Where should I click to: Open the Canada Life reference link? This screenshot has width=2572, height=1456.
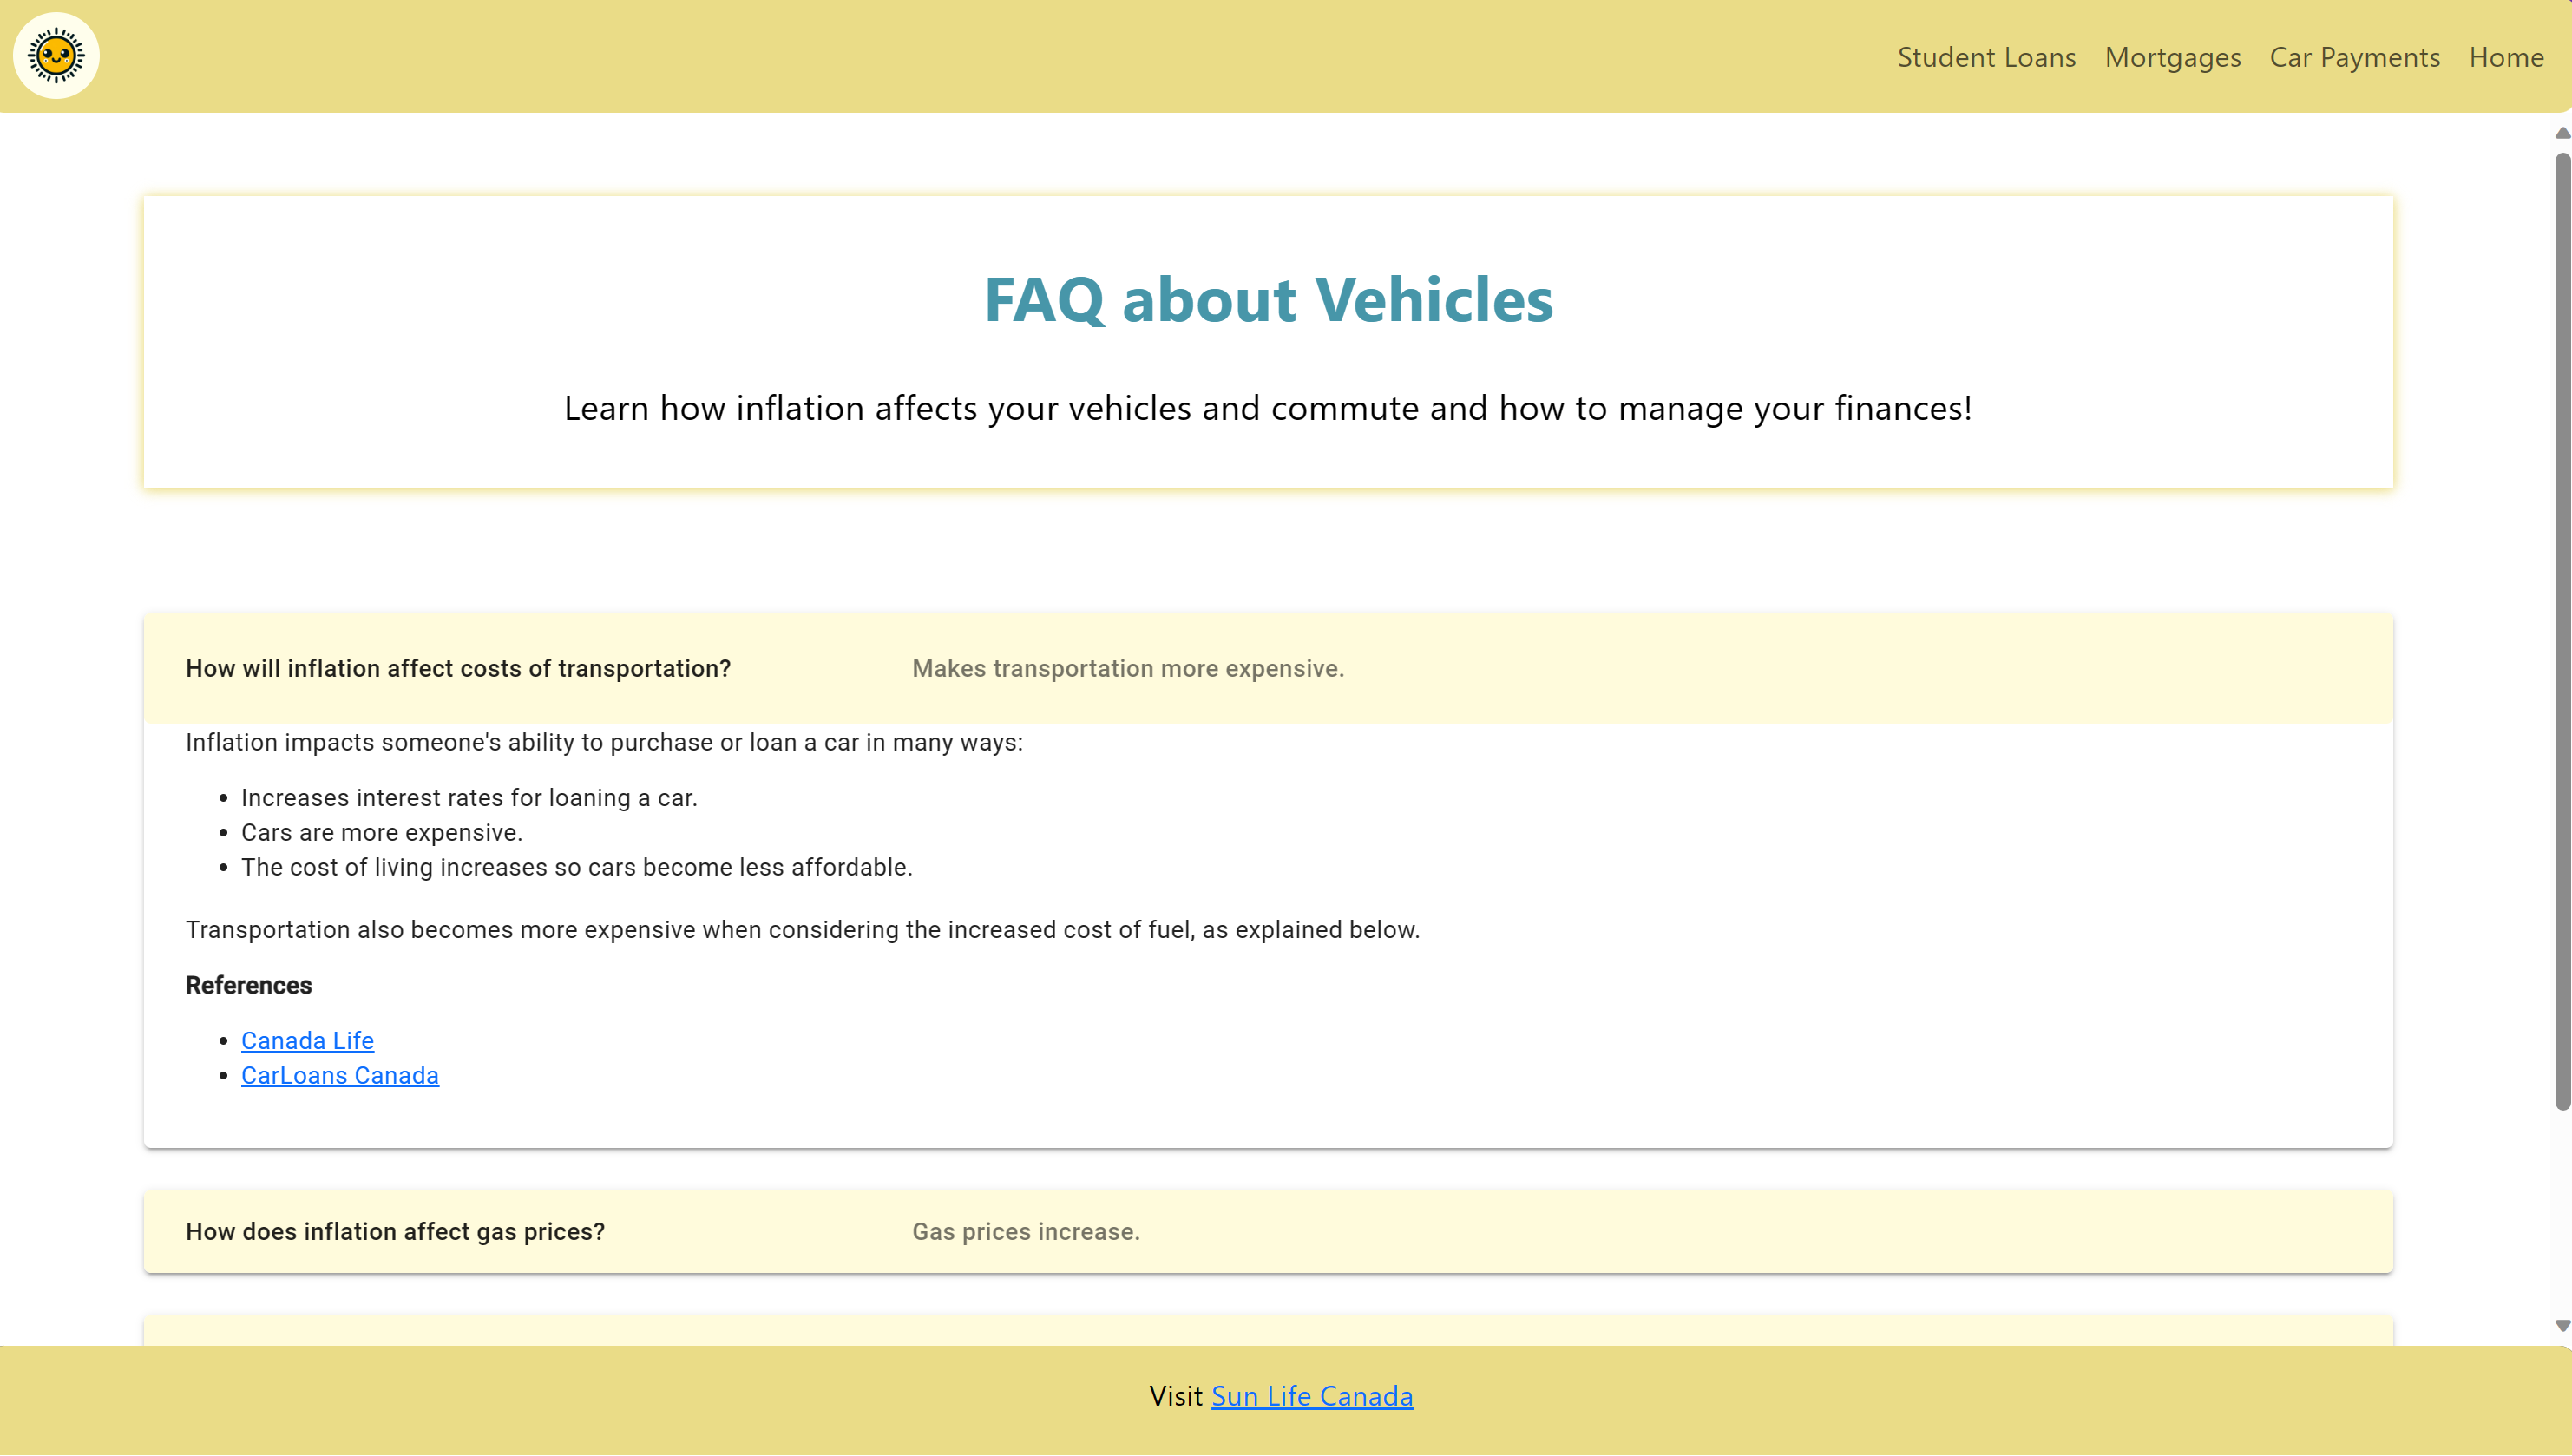[307, 1040]
